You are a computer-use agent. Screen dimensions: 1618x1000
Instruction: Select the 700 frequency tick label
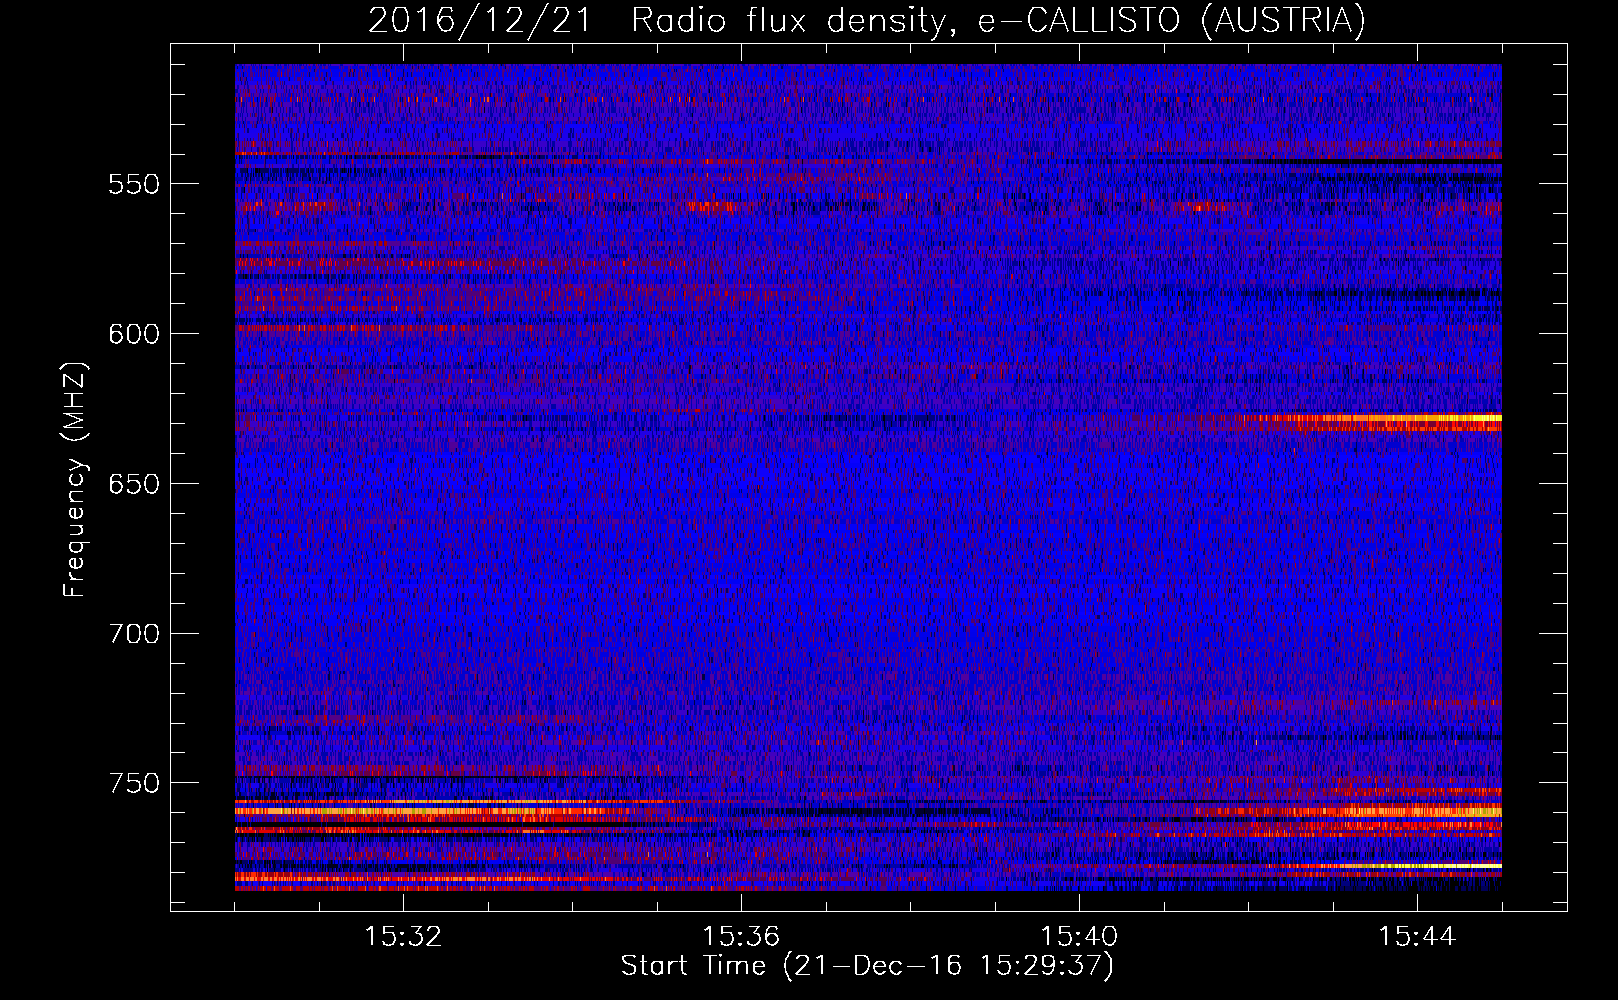click(x=134, y=634)
